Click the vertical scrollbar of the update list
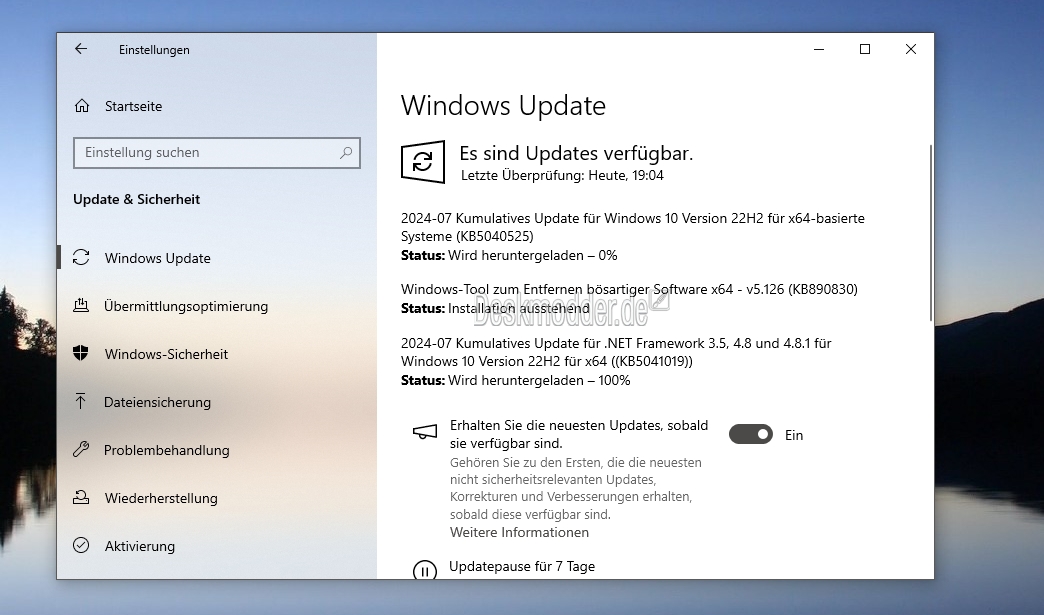The image size is (1044, 615). [930, 233]
